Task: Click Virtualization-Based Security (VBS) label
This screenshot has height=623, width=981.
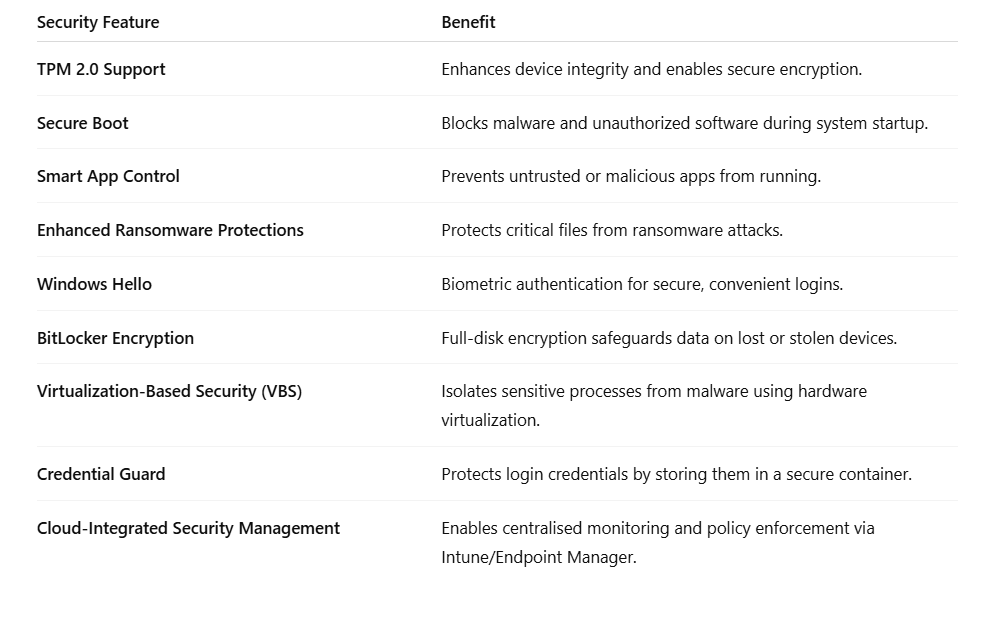Action: pyautogui.click(x=169, y=391)
